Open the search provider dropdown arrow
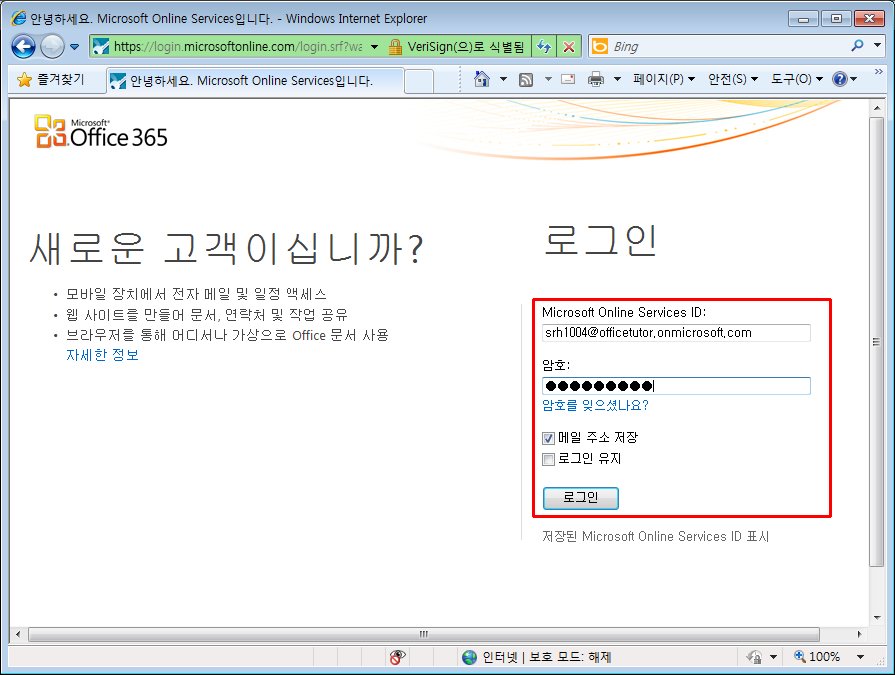 877,45
